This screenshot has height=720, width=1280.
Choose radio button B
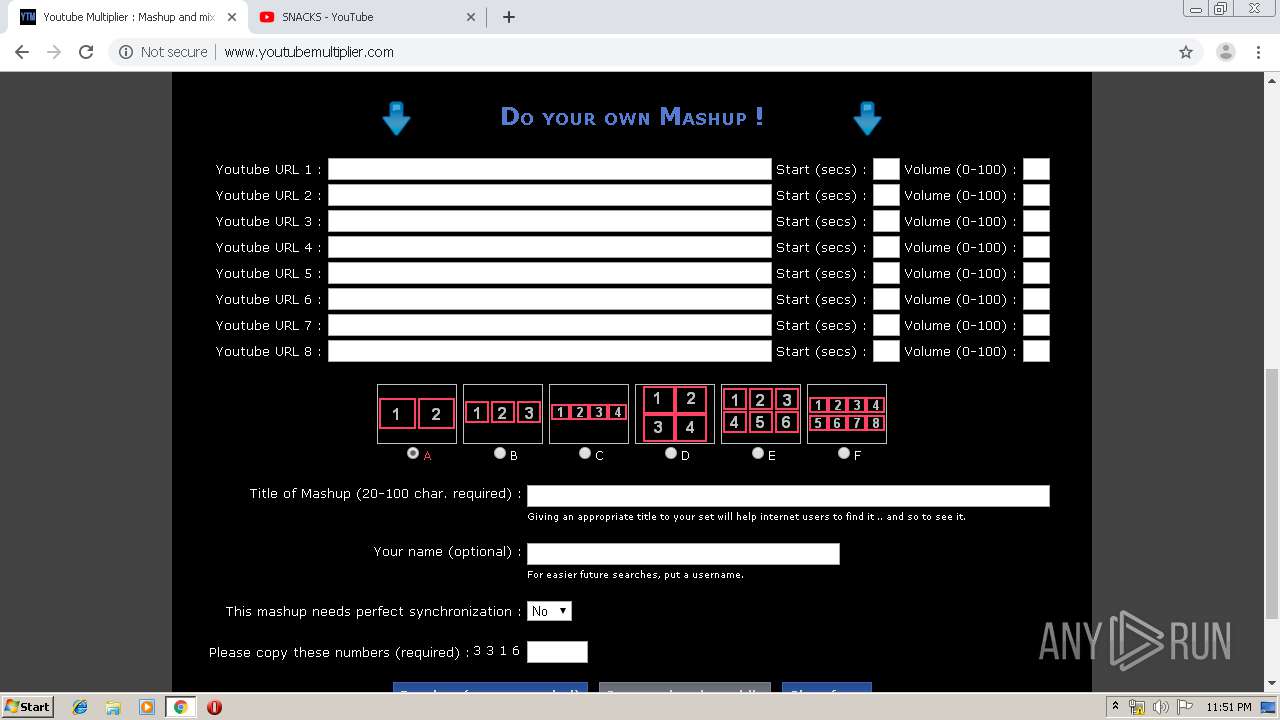pyautogui.click(x=500, y=453)
